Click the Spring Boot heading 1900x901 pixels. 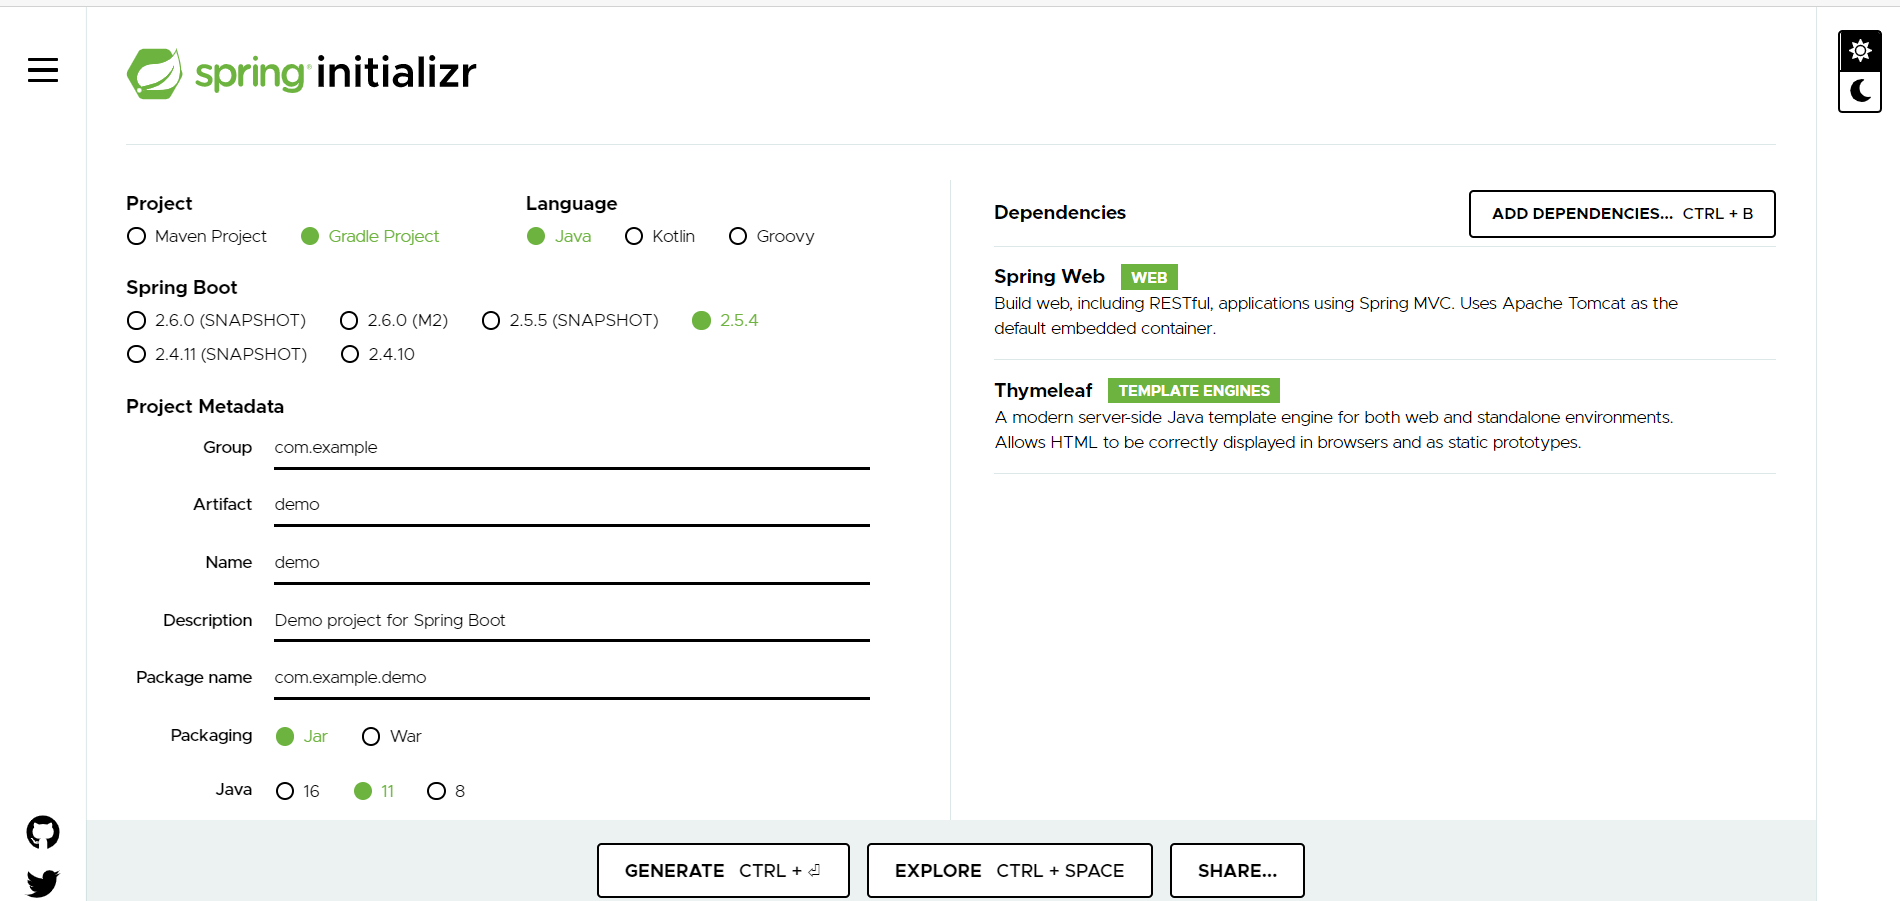tap(182, 288)
